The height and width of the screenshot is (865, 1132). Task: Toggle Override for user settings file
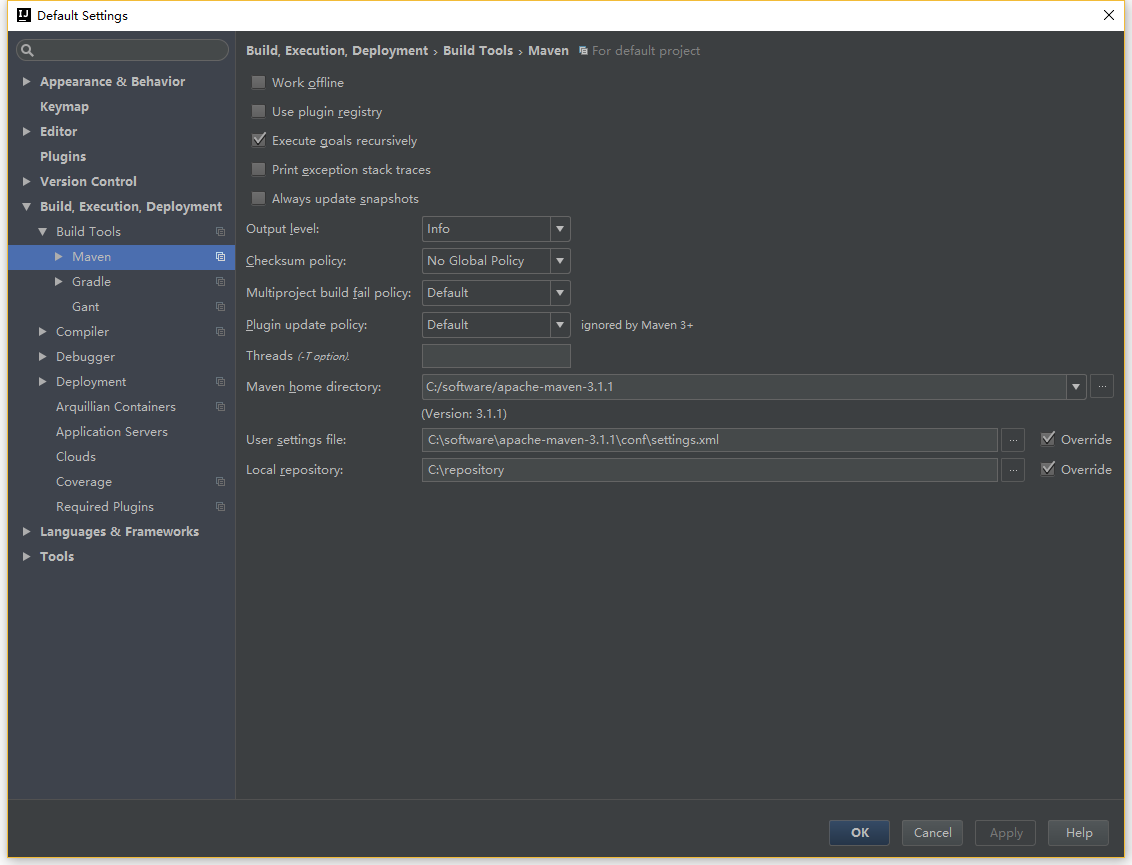[1048, 439]
